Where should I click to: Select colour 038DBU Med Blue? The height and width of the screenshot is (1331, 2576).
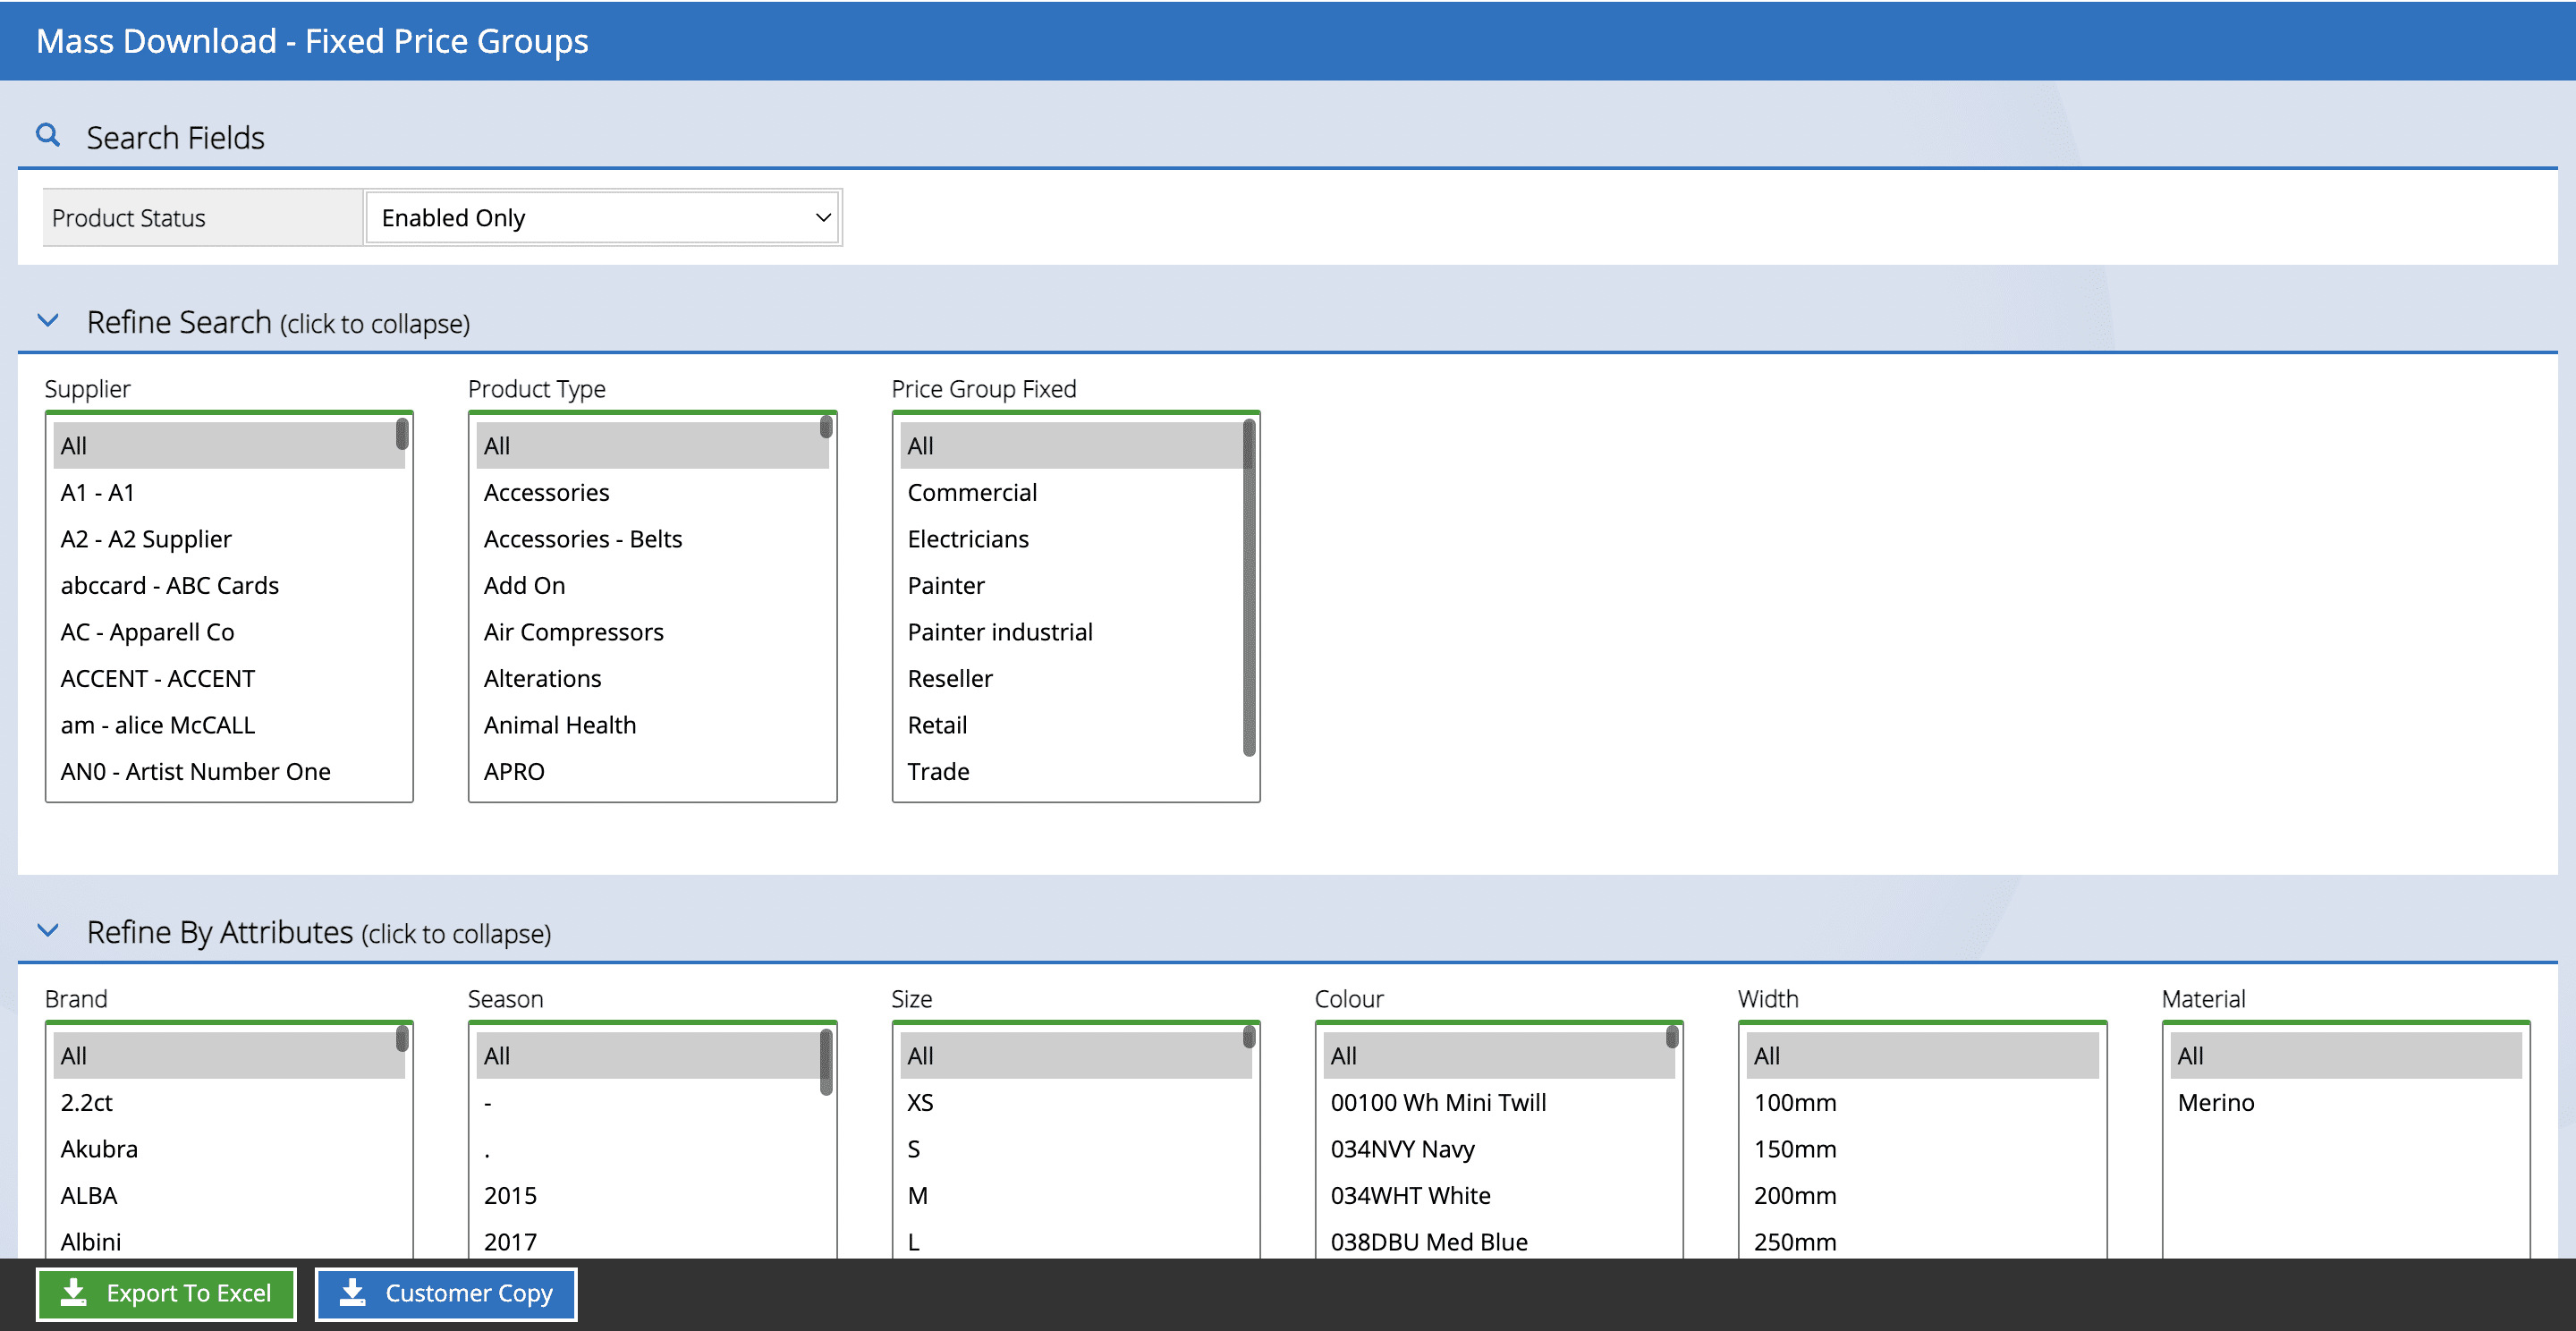coord(1499,1241)
